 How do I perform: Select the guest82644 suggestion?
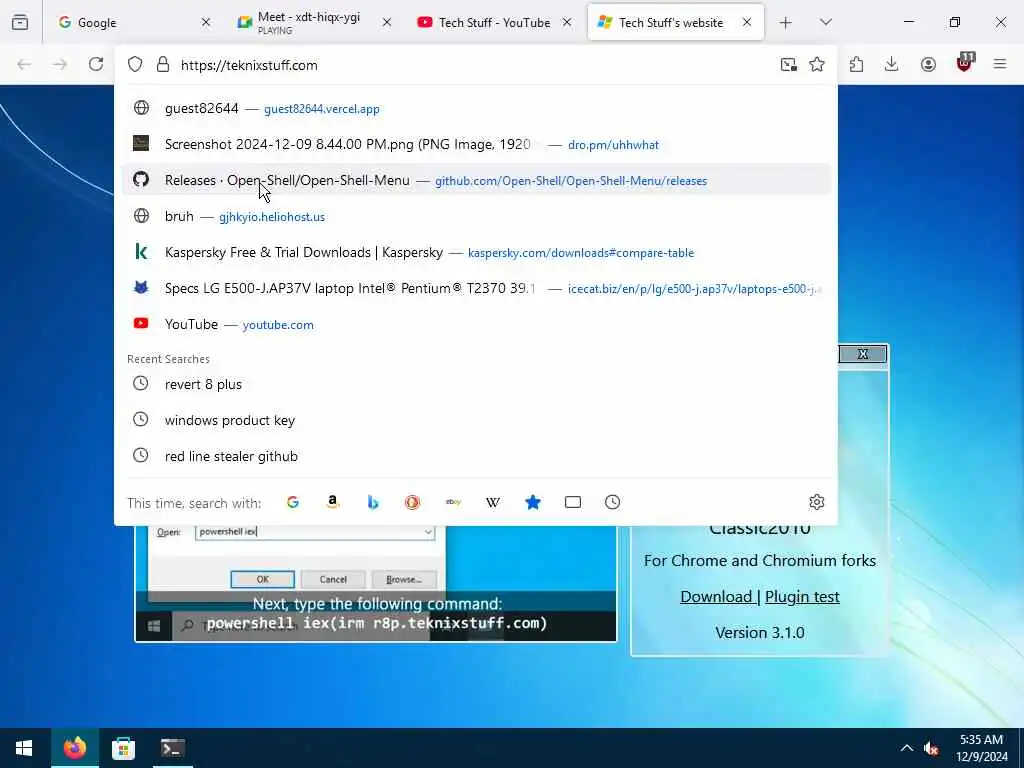[x=476, y=108]
